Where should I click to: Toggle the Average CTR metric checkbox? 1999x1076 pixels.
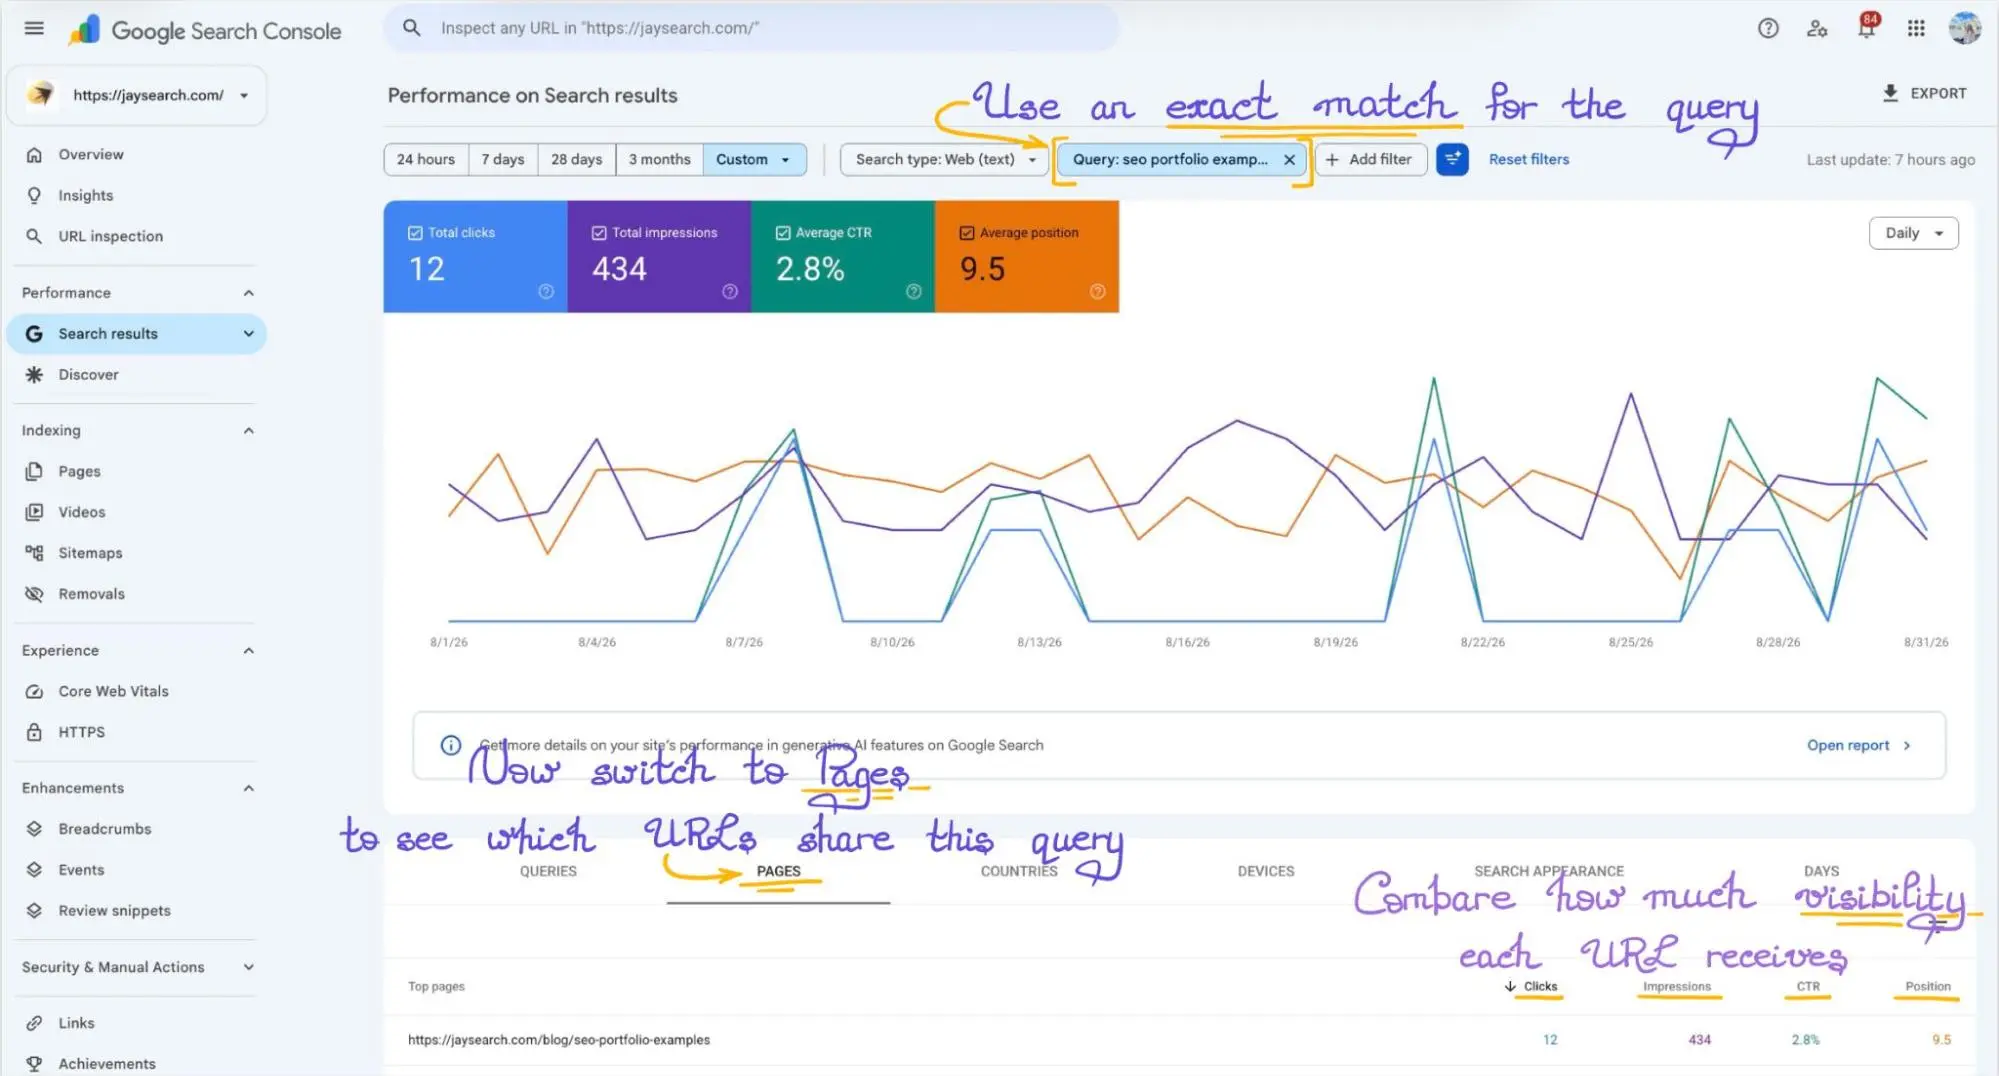(x=783, y=232)
